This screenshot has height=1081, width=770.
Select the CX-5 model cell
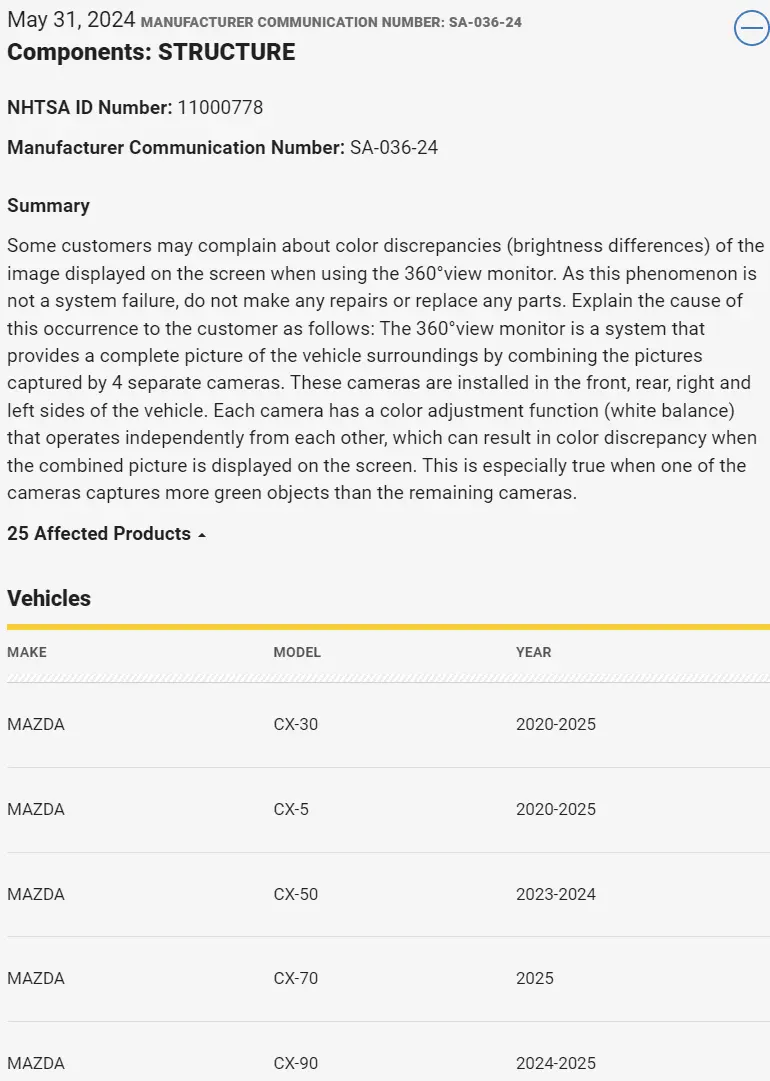291,809
